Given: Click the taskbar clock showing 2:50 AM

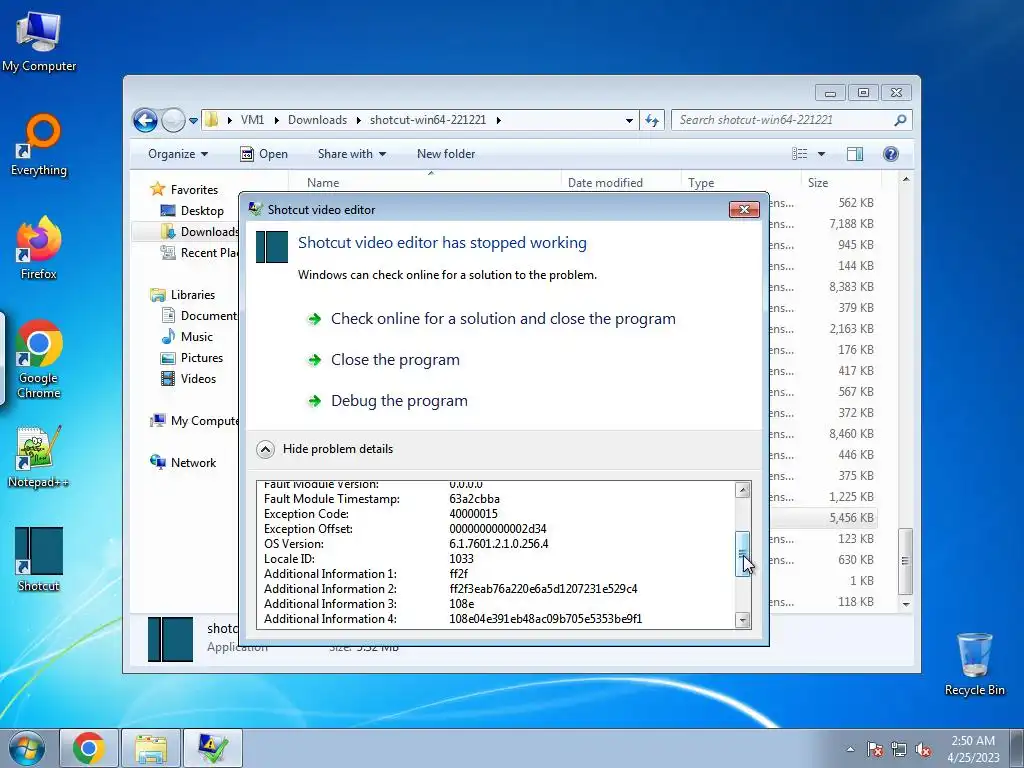Looking at the screenshot, I should coord(973,748).
